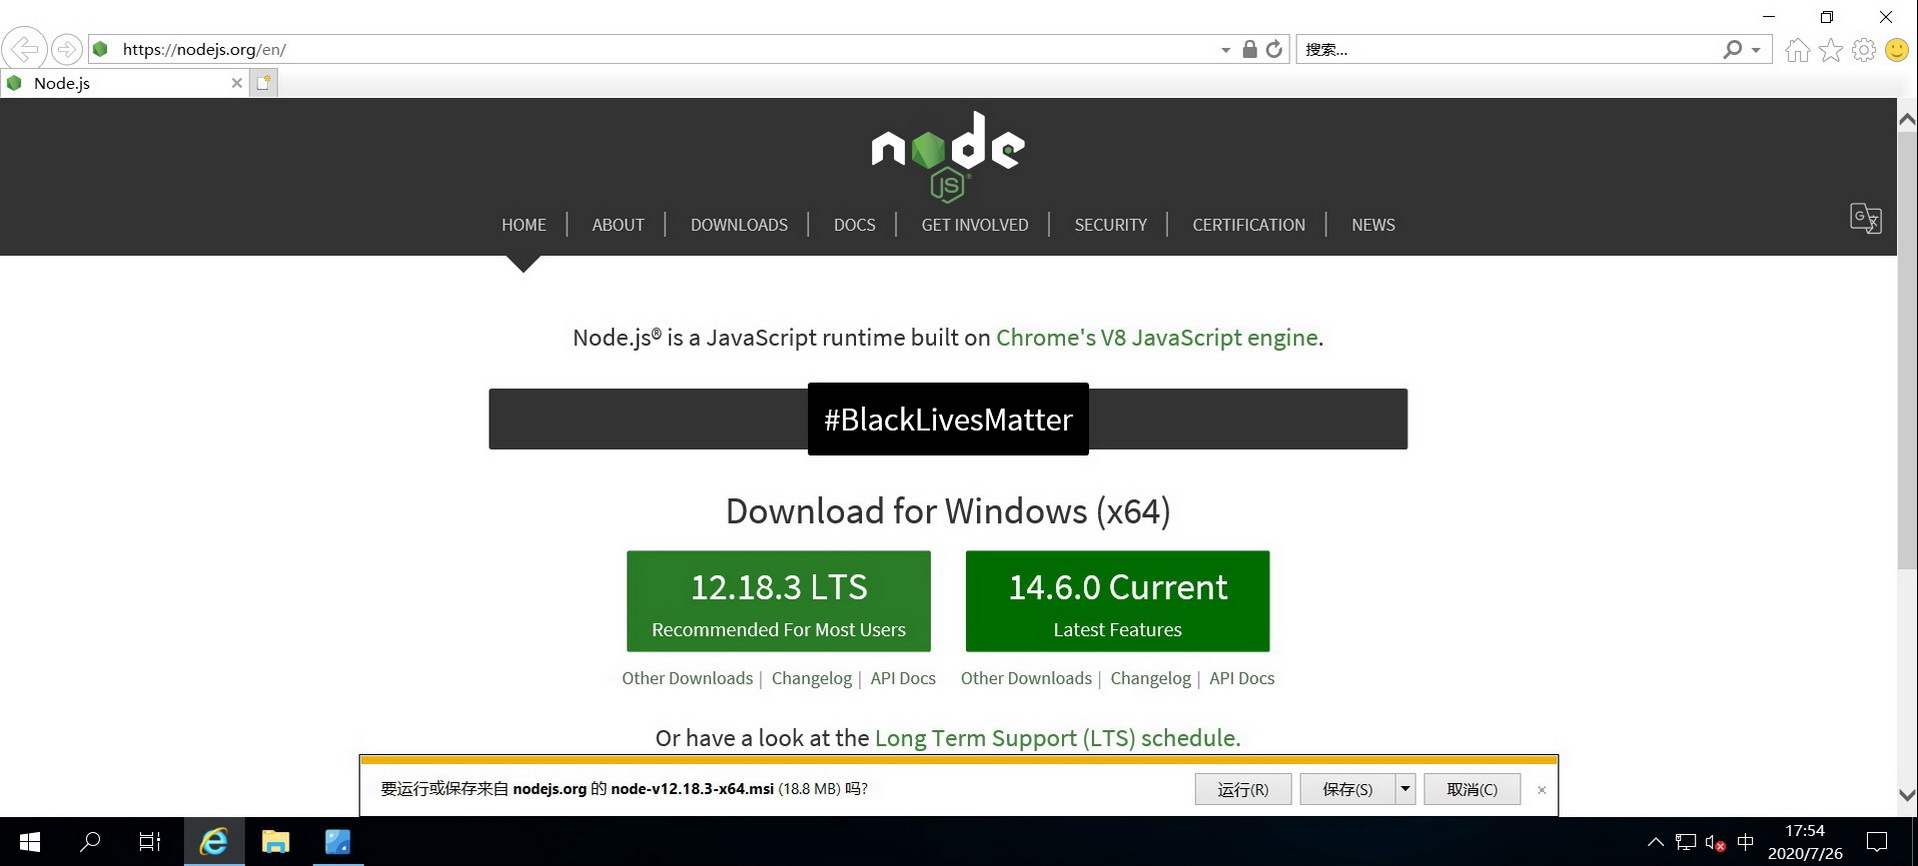Click the page scrollbar down arrow

coord(1907,795)
